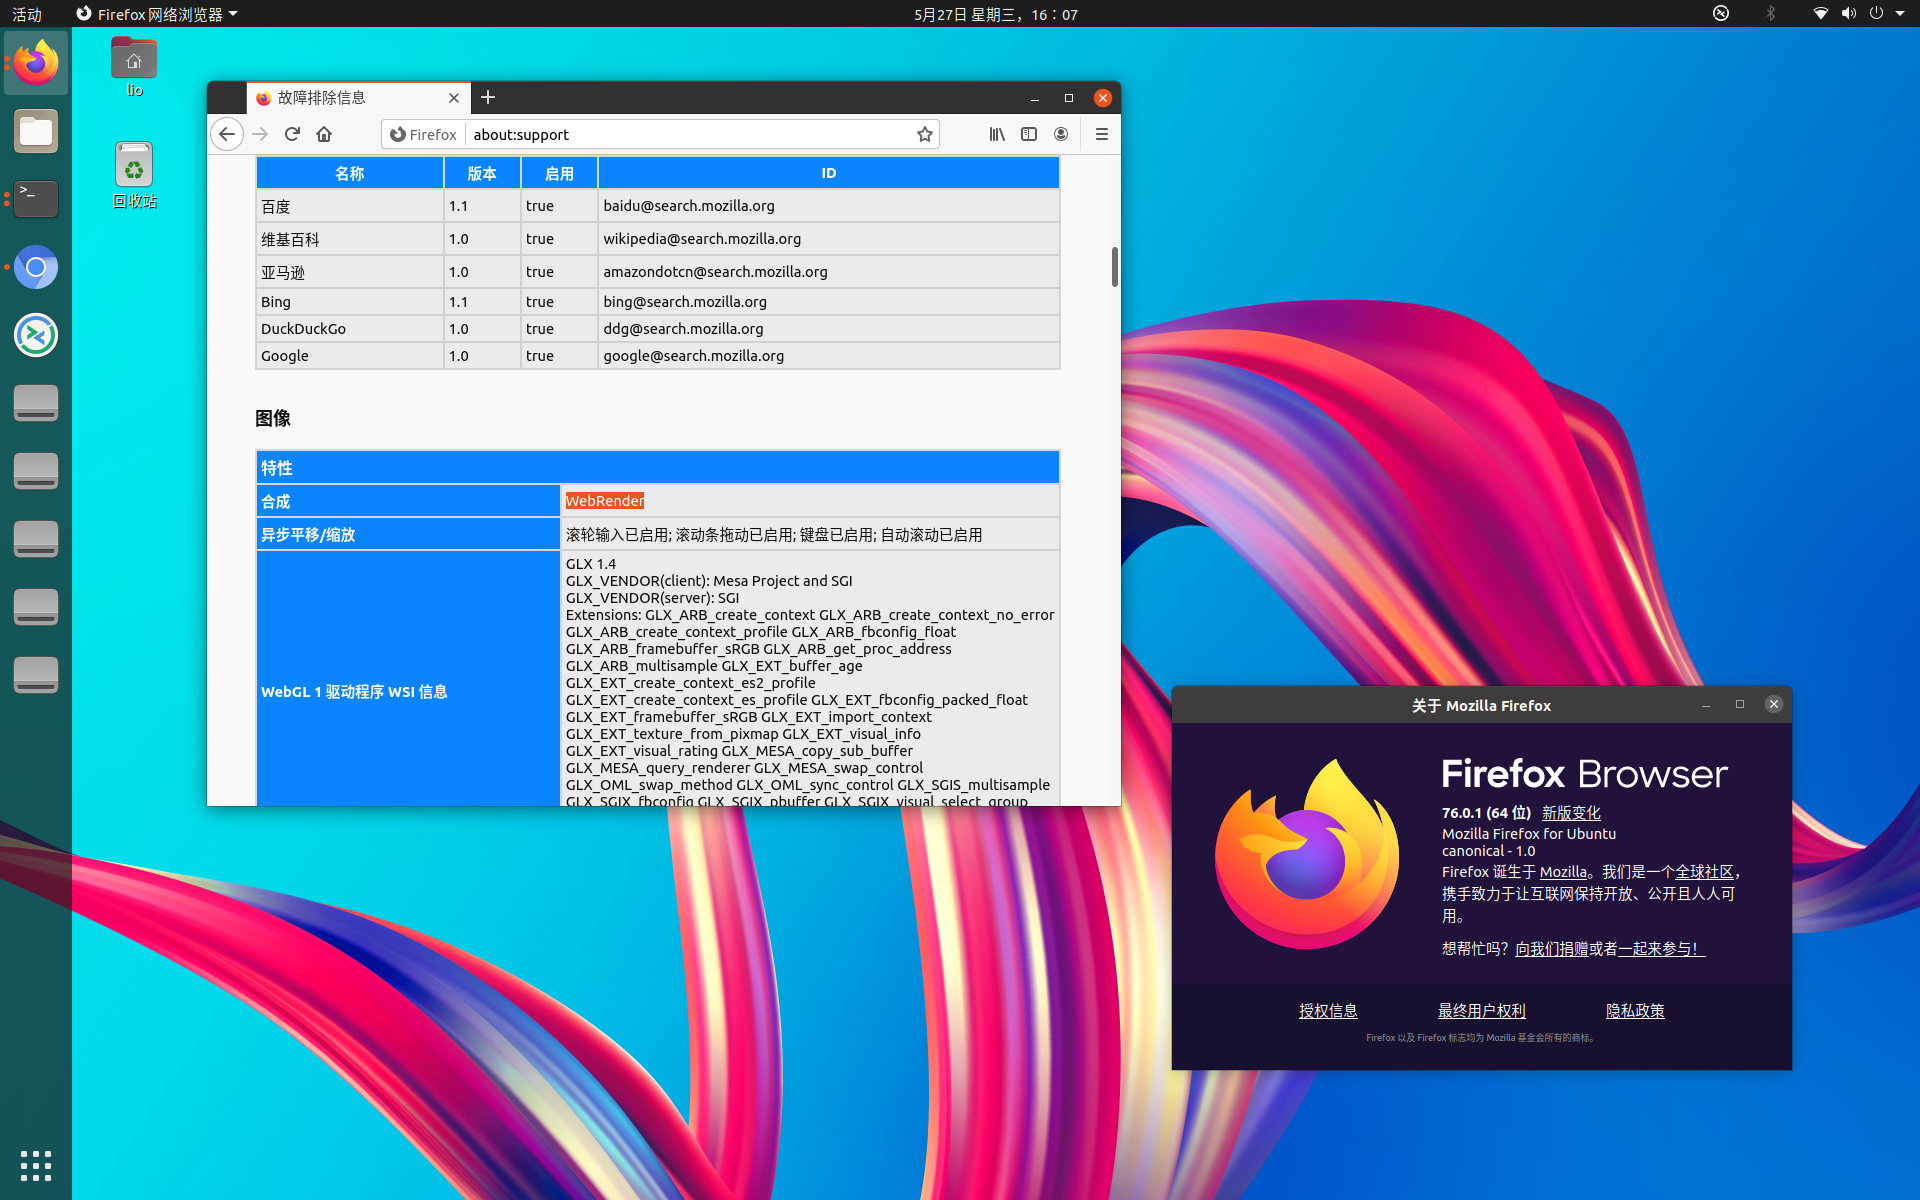1920x1200 pixels.
Task: Go back with the Firefox back arrow
Action: click(x=227, y=134)
